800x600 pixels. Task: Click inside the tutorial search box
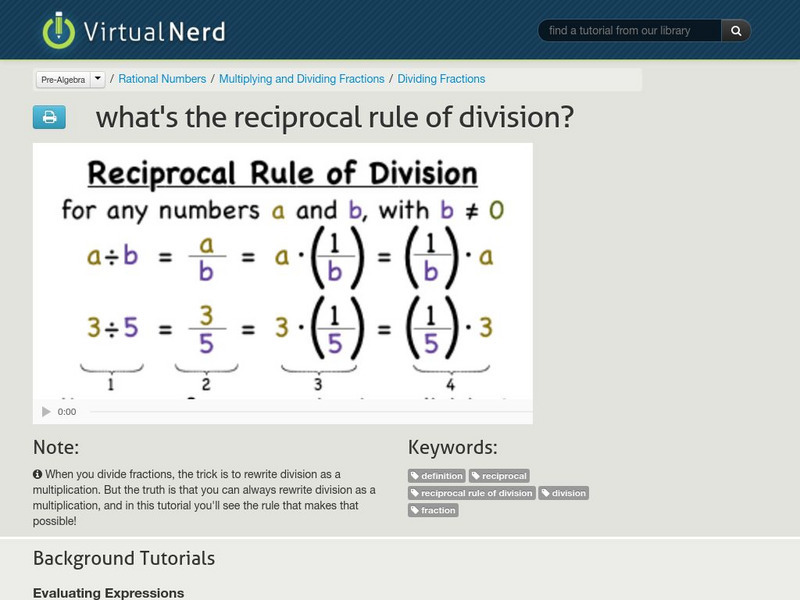pyautogui.click(x=630, y=30)
